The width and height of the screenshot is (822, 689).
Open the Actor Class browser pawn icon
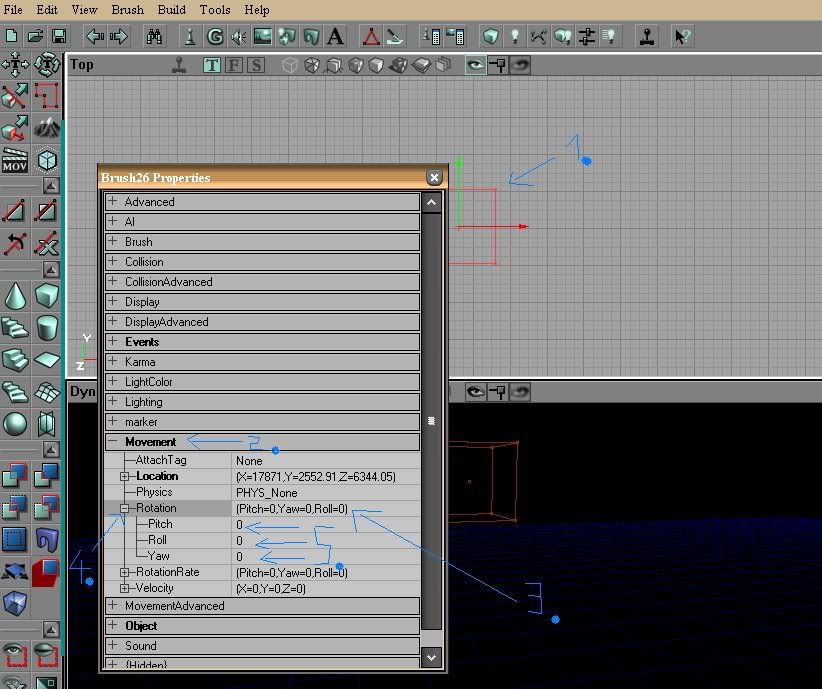[x=190, y=36]
